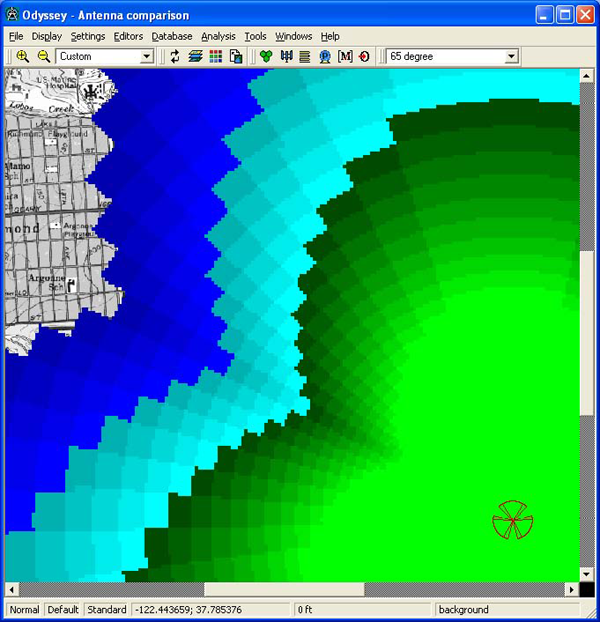Open the Database menu

(172, 36)
